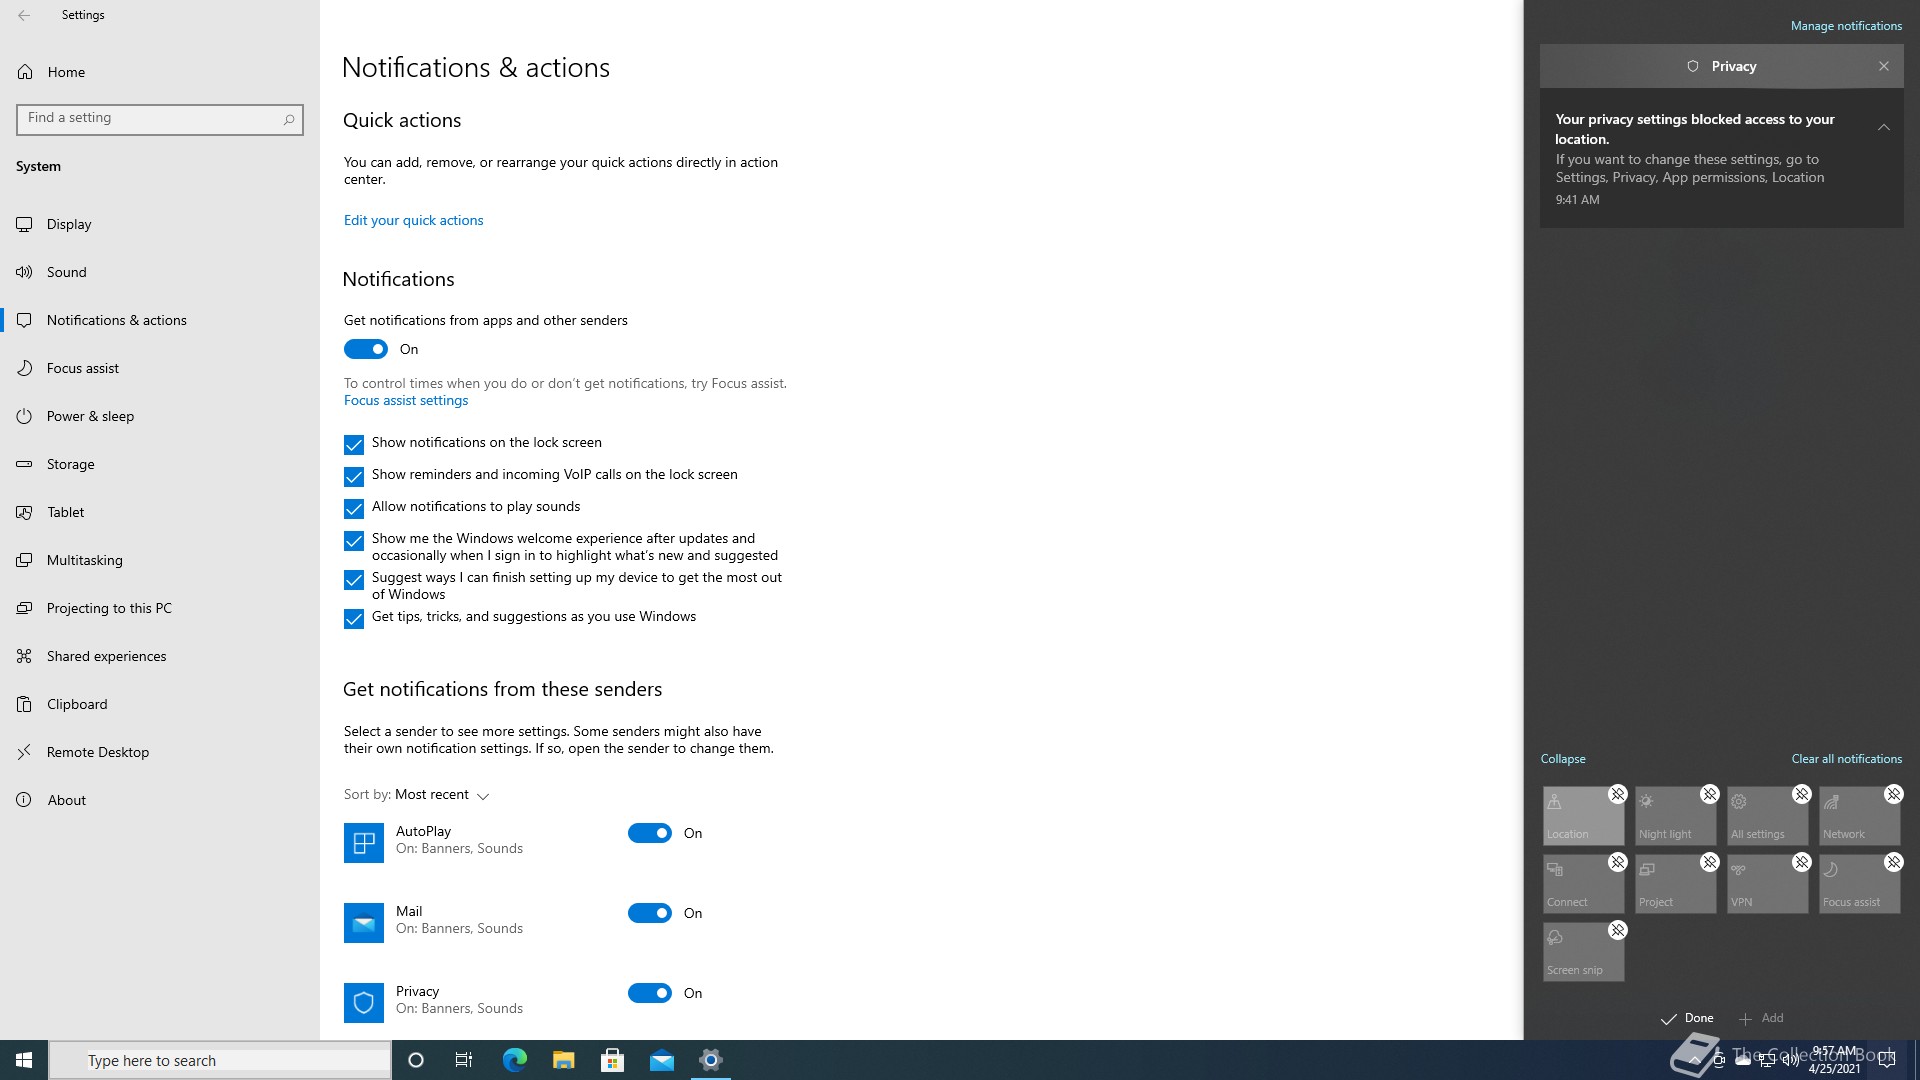
Task: Select the Location quick action tile
Action: [1583, 816]
